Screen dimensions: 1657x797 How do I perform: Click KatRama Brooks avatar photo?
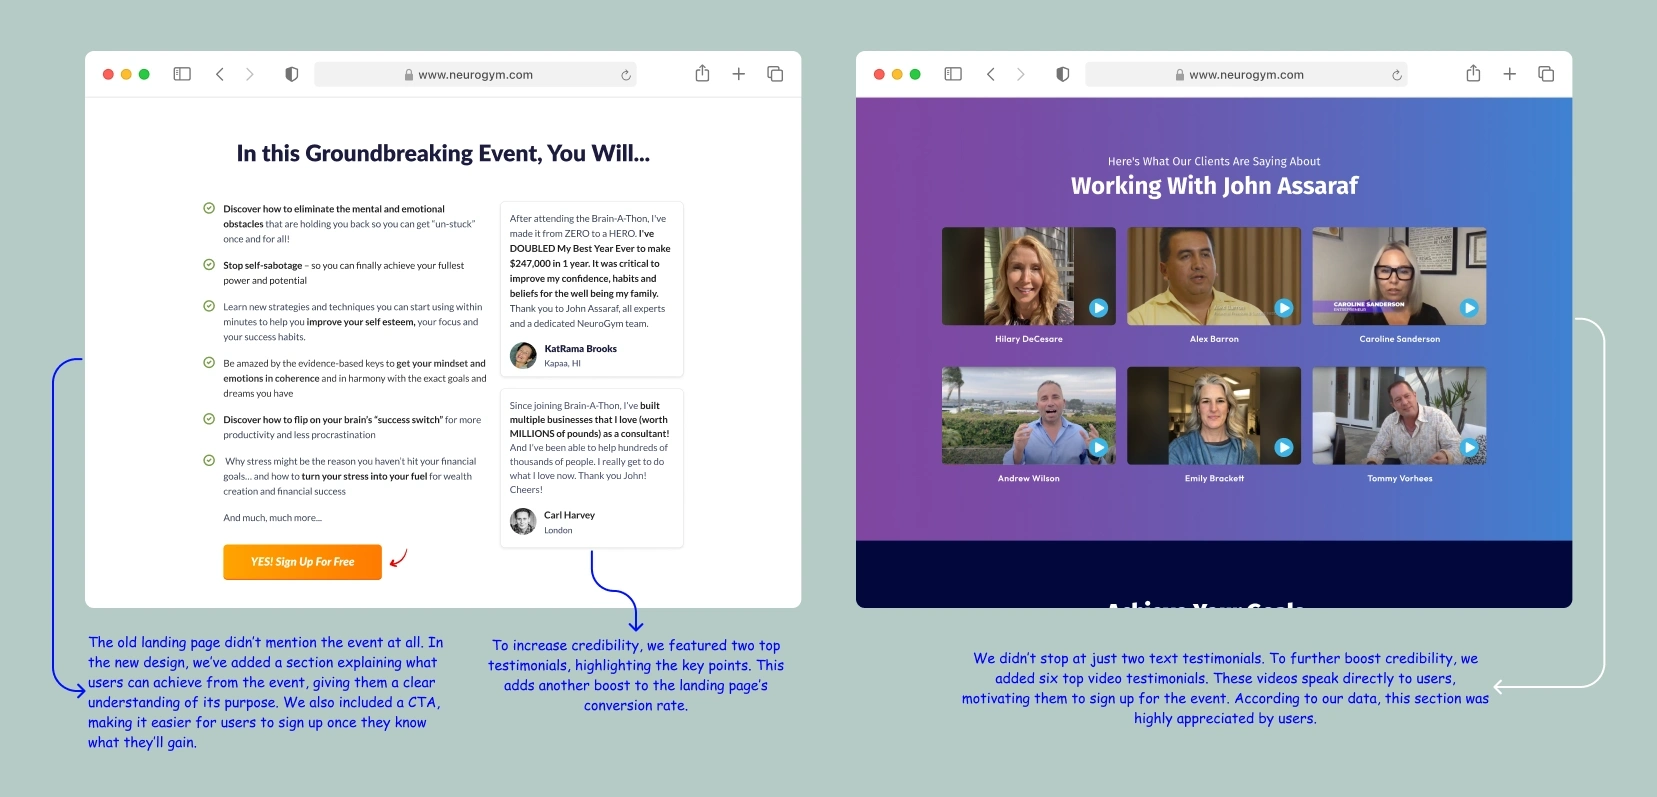point(523,355)
